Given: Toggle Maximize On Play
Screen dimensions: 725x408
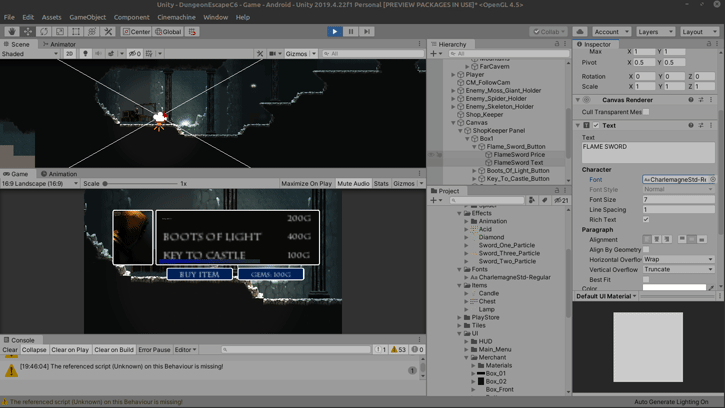Looking at the screenshot, I should pos(306,184).
